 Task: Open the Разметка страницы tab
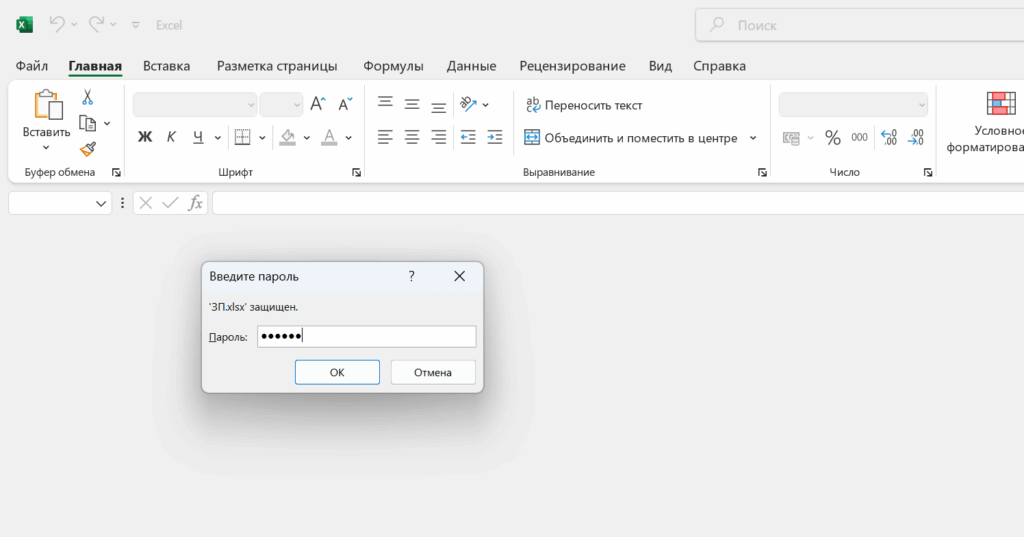pos(277,66)
